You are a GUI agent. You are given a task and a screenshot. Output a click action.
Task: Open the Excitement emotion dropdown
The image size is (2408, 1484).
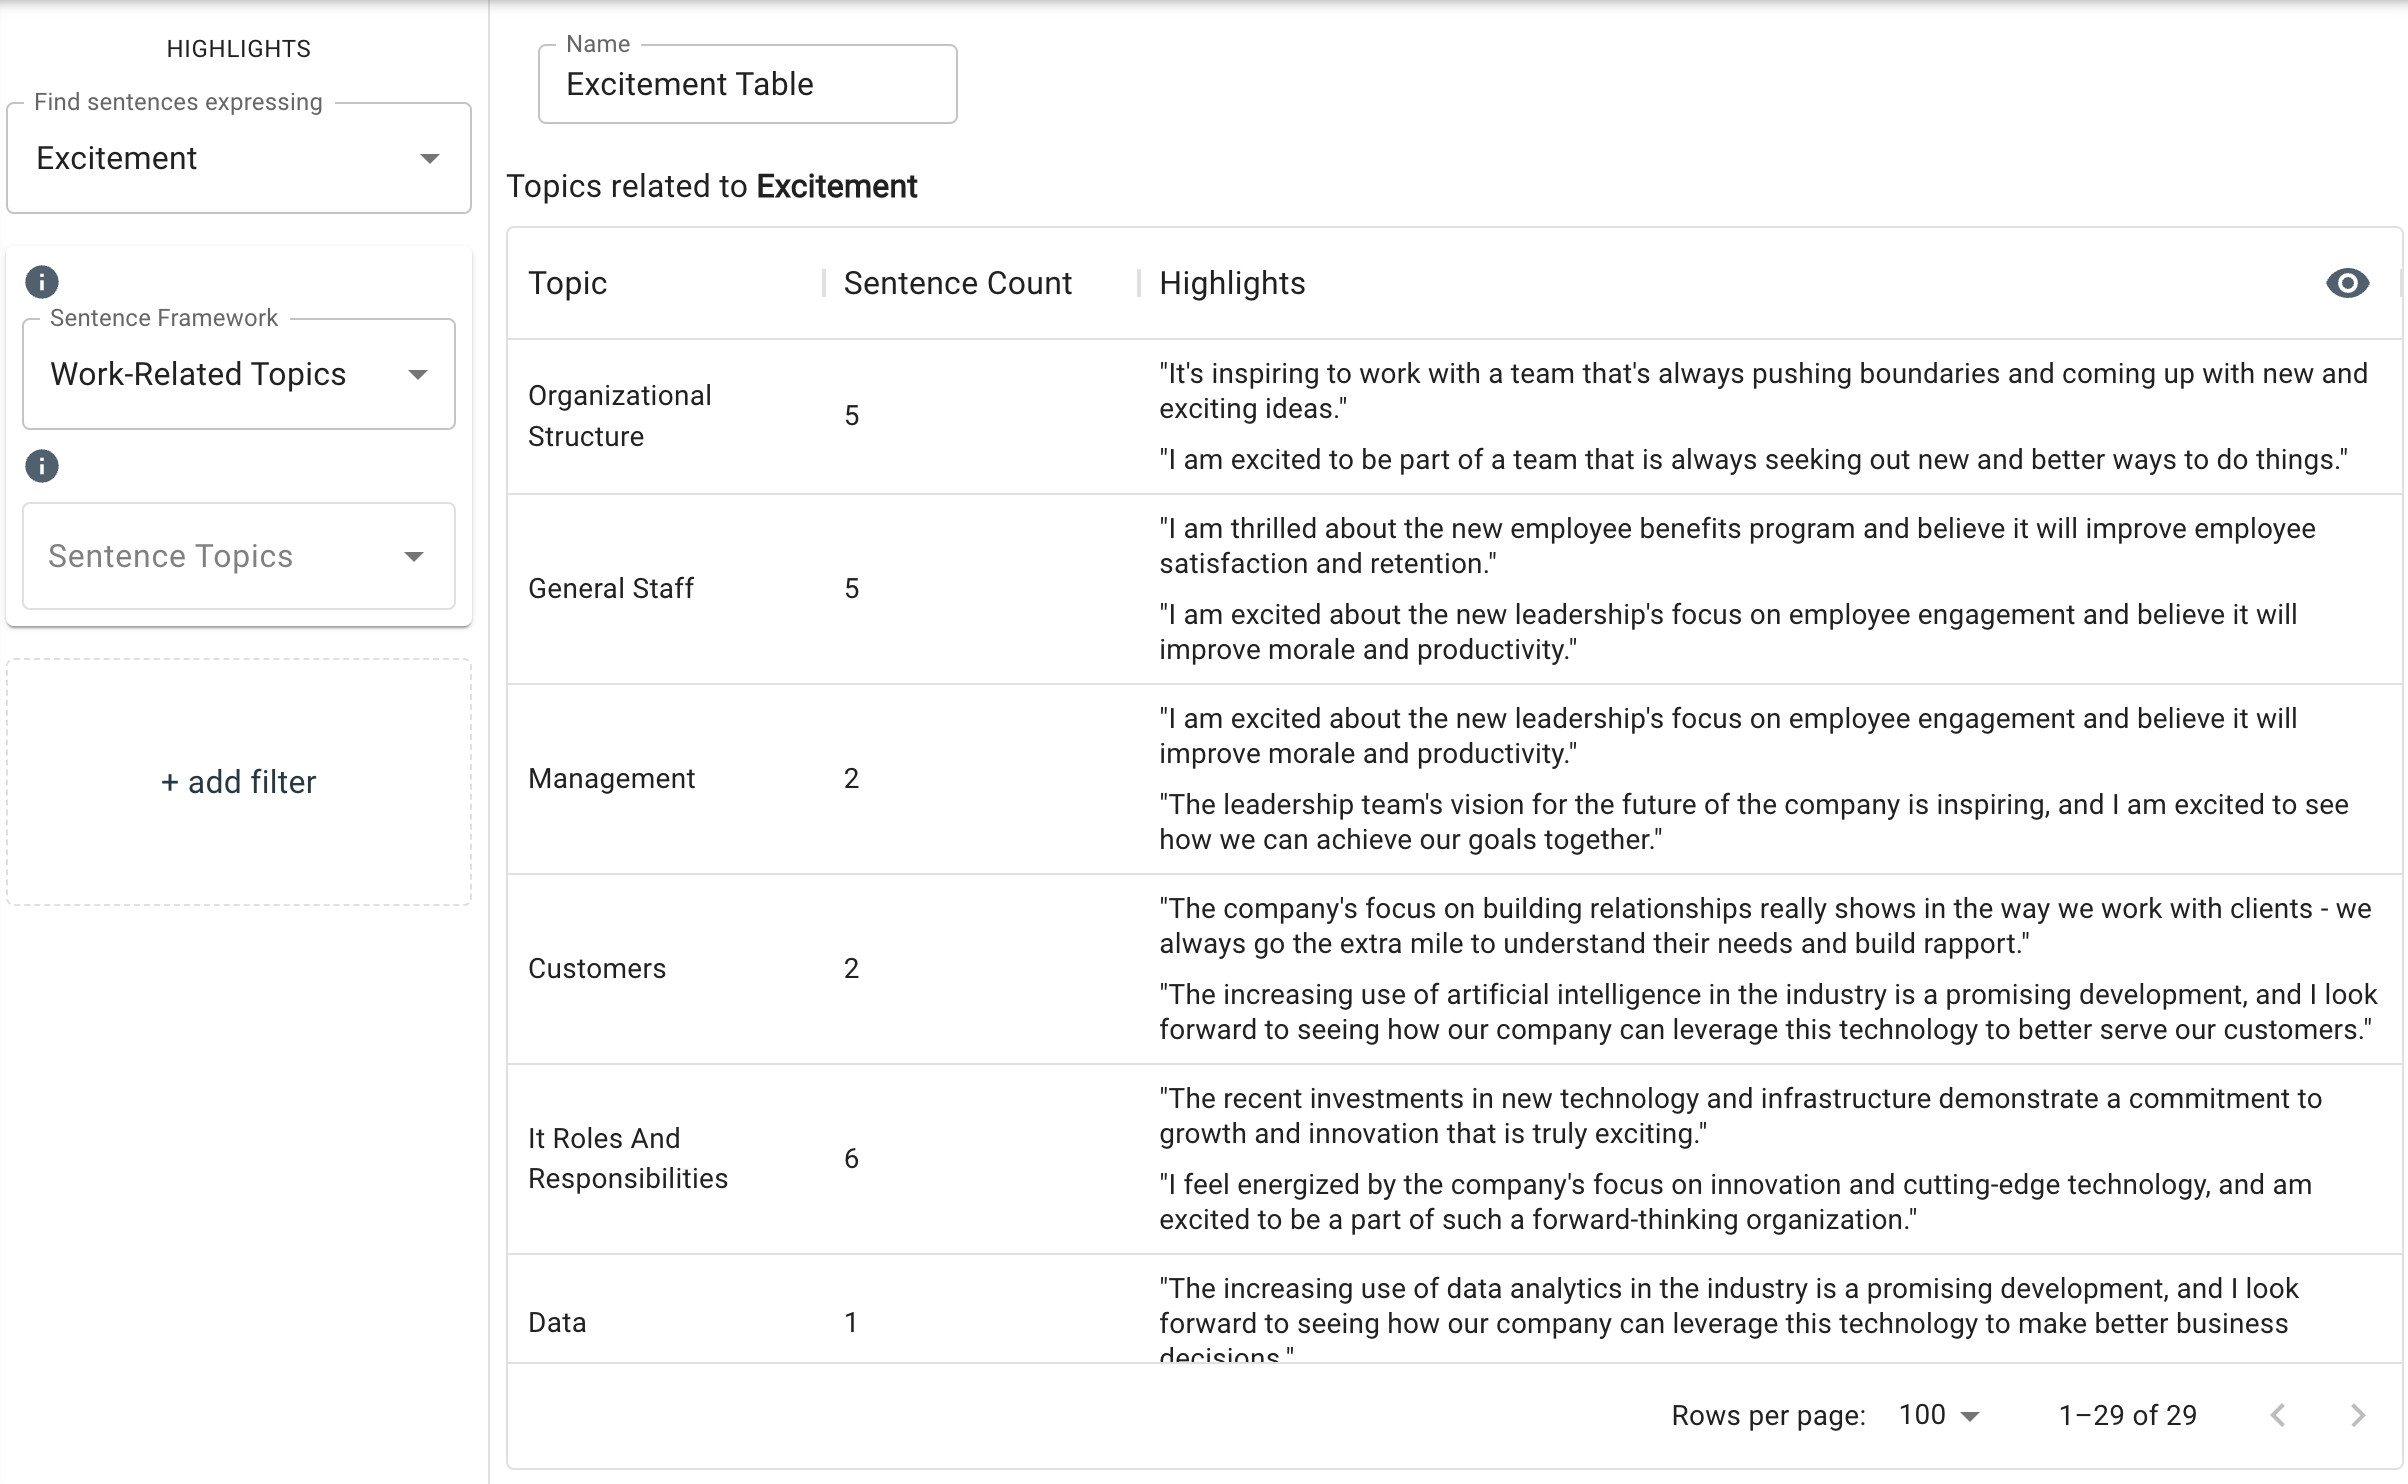pyautogui.click(x=238, y=158)
